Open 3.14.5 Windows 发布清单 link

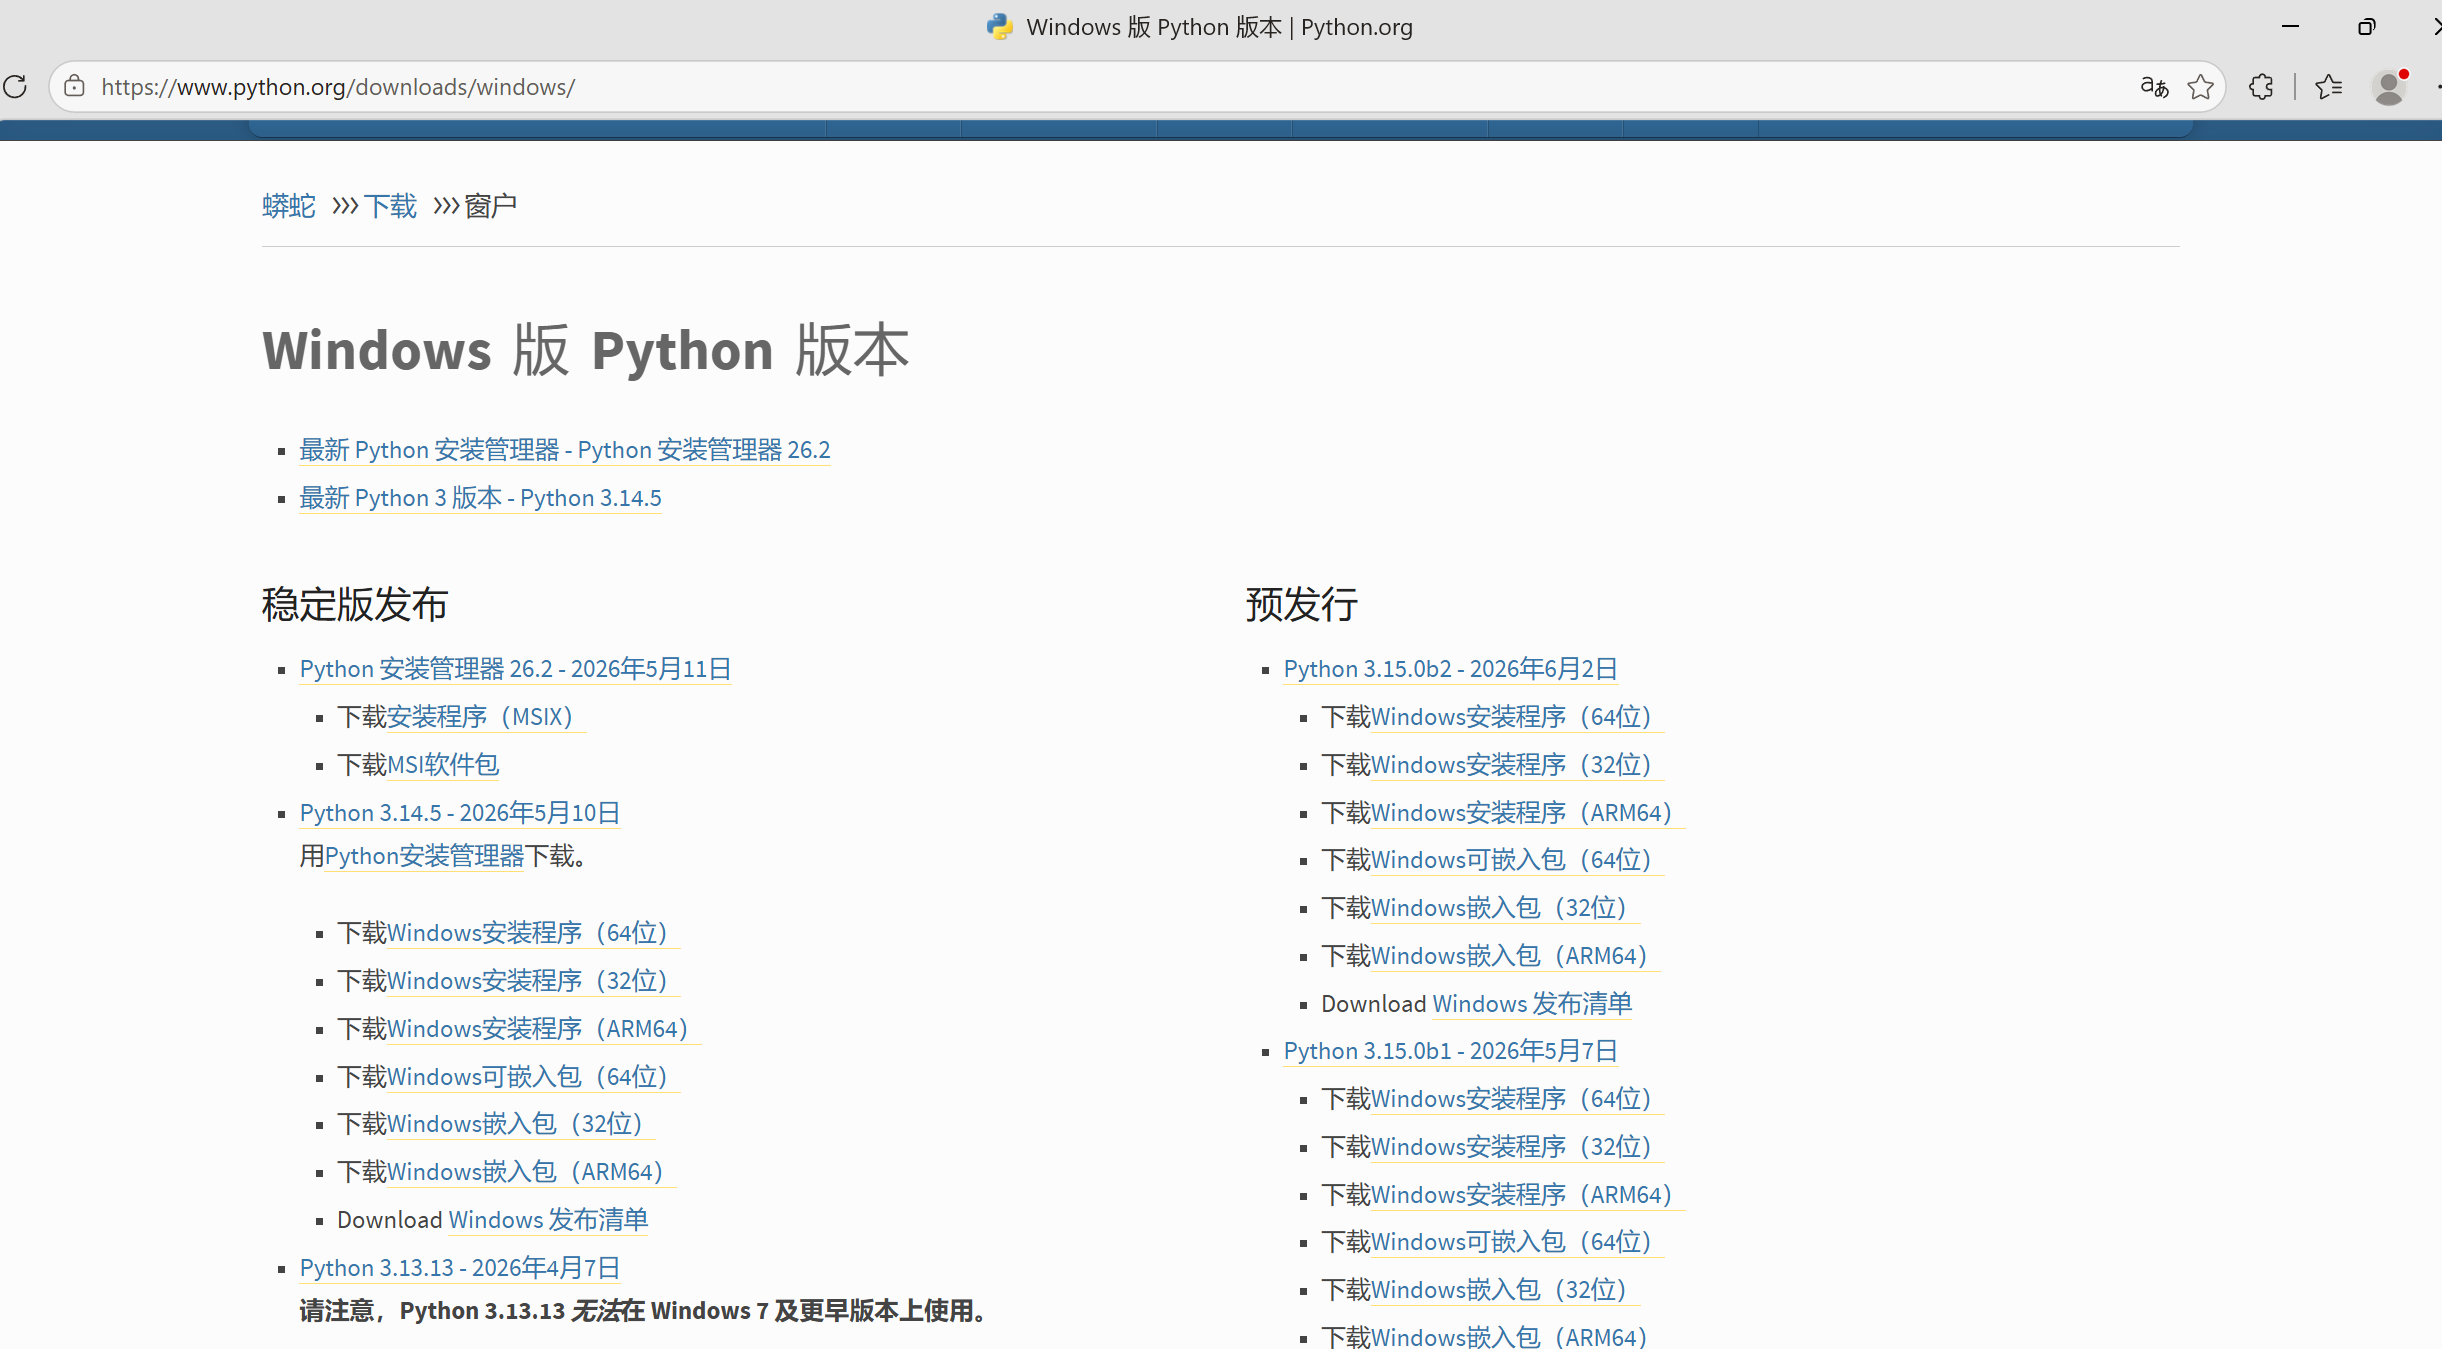pos(548,1220)
